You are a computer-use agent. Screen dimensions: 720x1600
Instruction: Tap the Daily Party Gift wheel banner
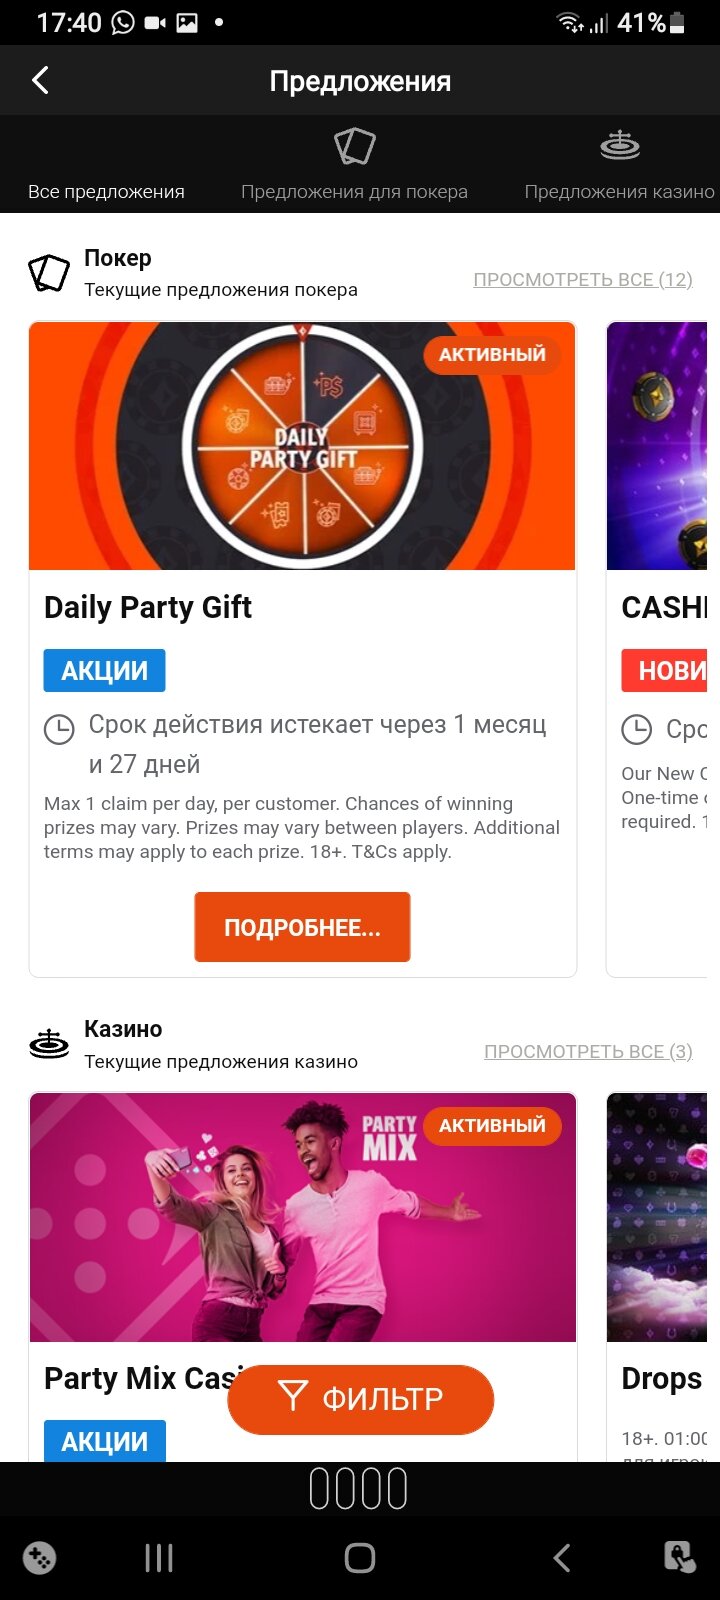point(302,447)
